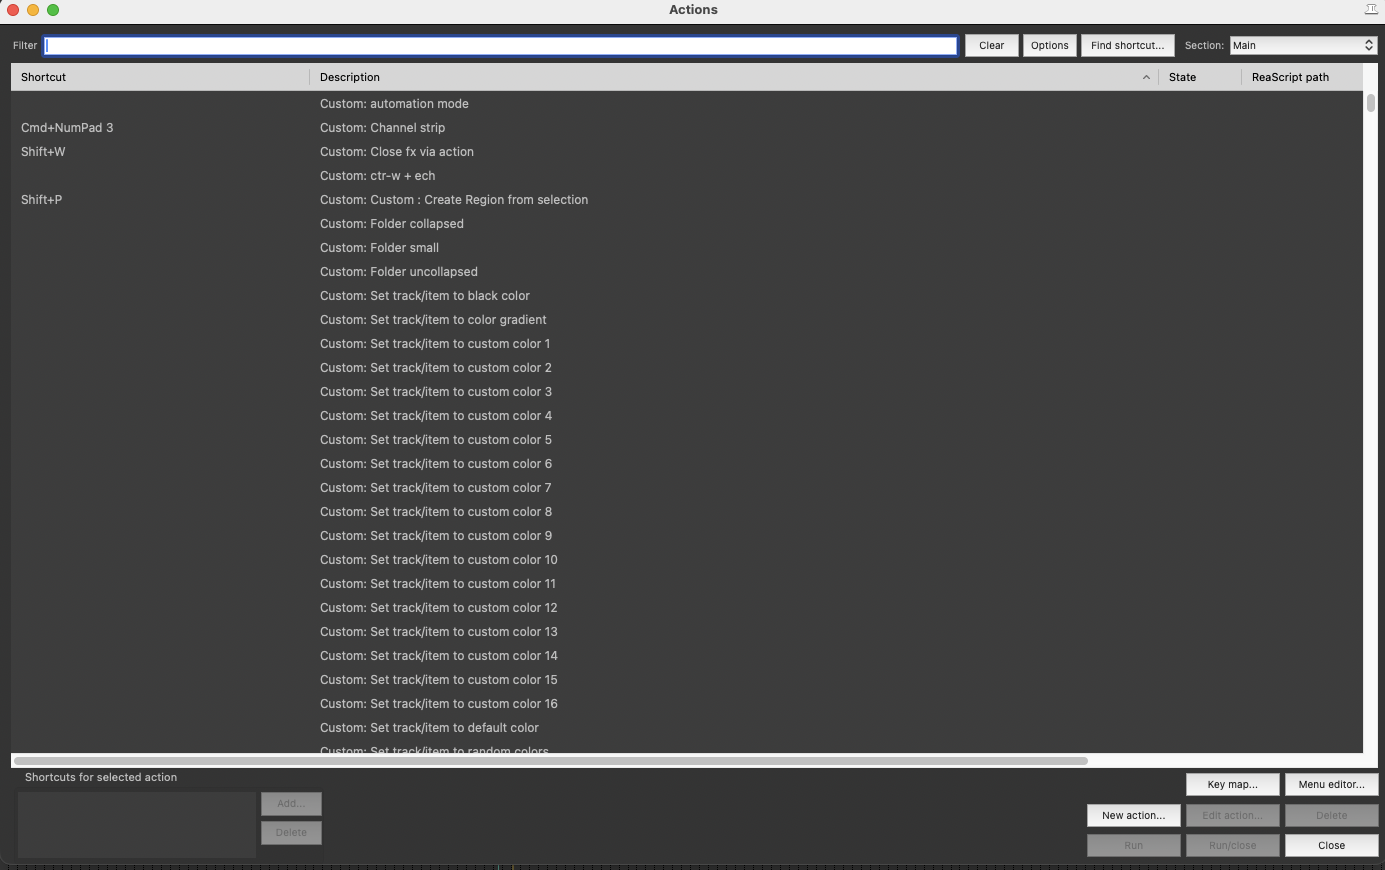This screenshot has width=1385, height=870.
Task: Click the Description column sort arrow
Action: (1146, 77)
